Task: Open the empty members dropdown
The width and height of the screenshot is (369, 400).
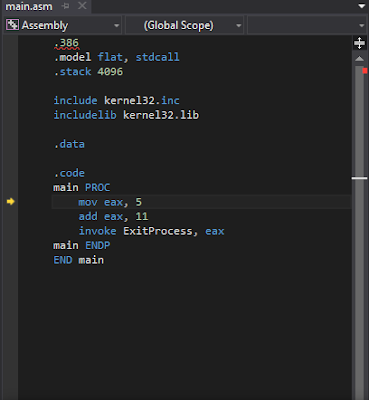Action: (307, 25)
